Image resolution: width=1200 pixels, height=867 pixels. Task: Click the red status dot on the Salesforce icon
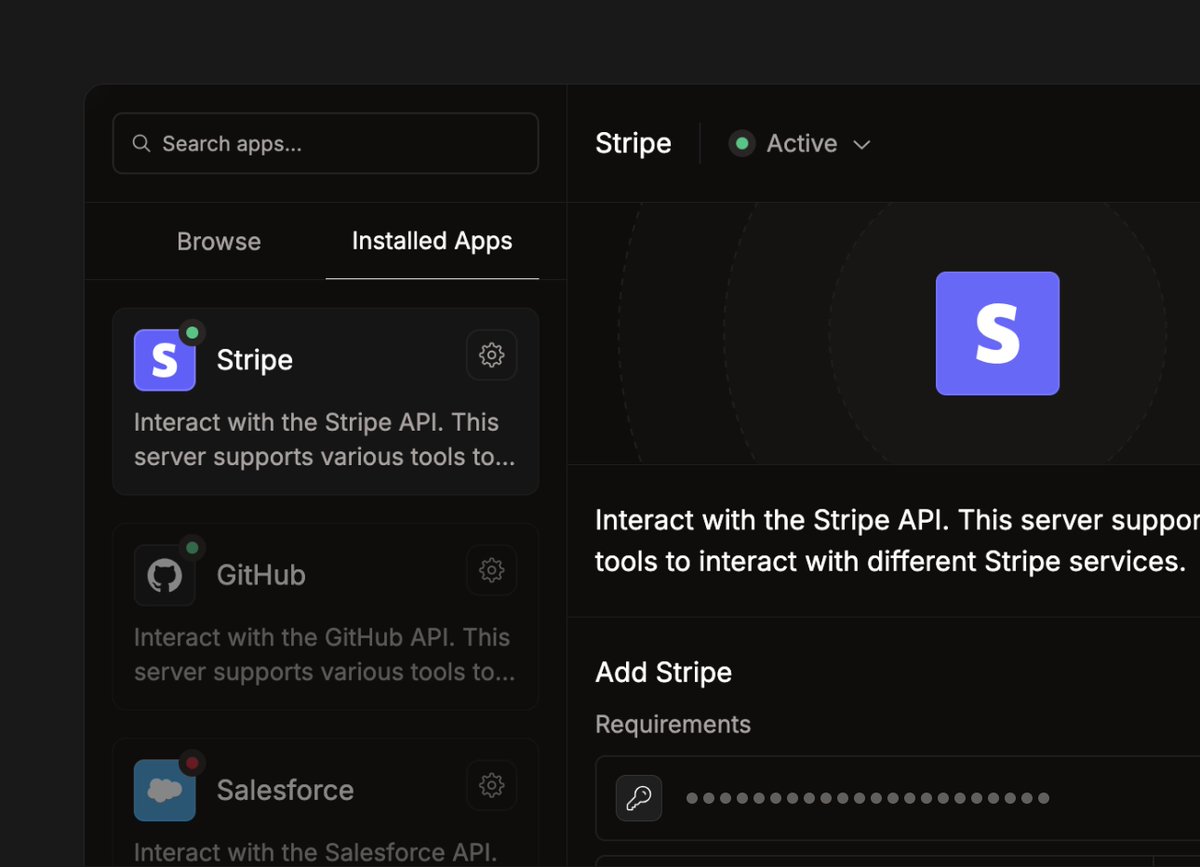(192, 763)
